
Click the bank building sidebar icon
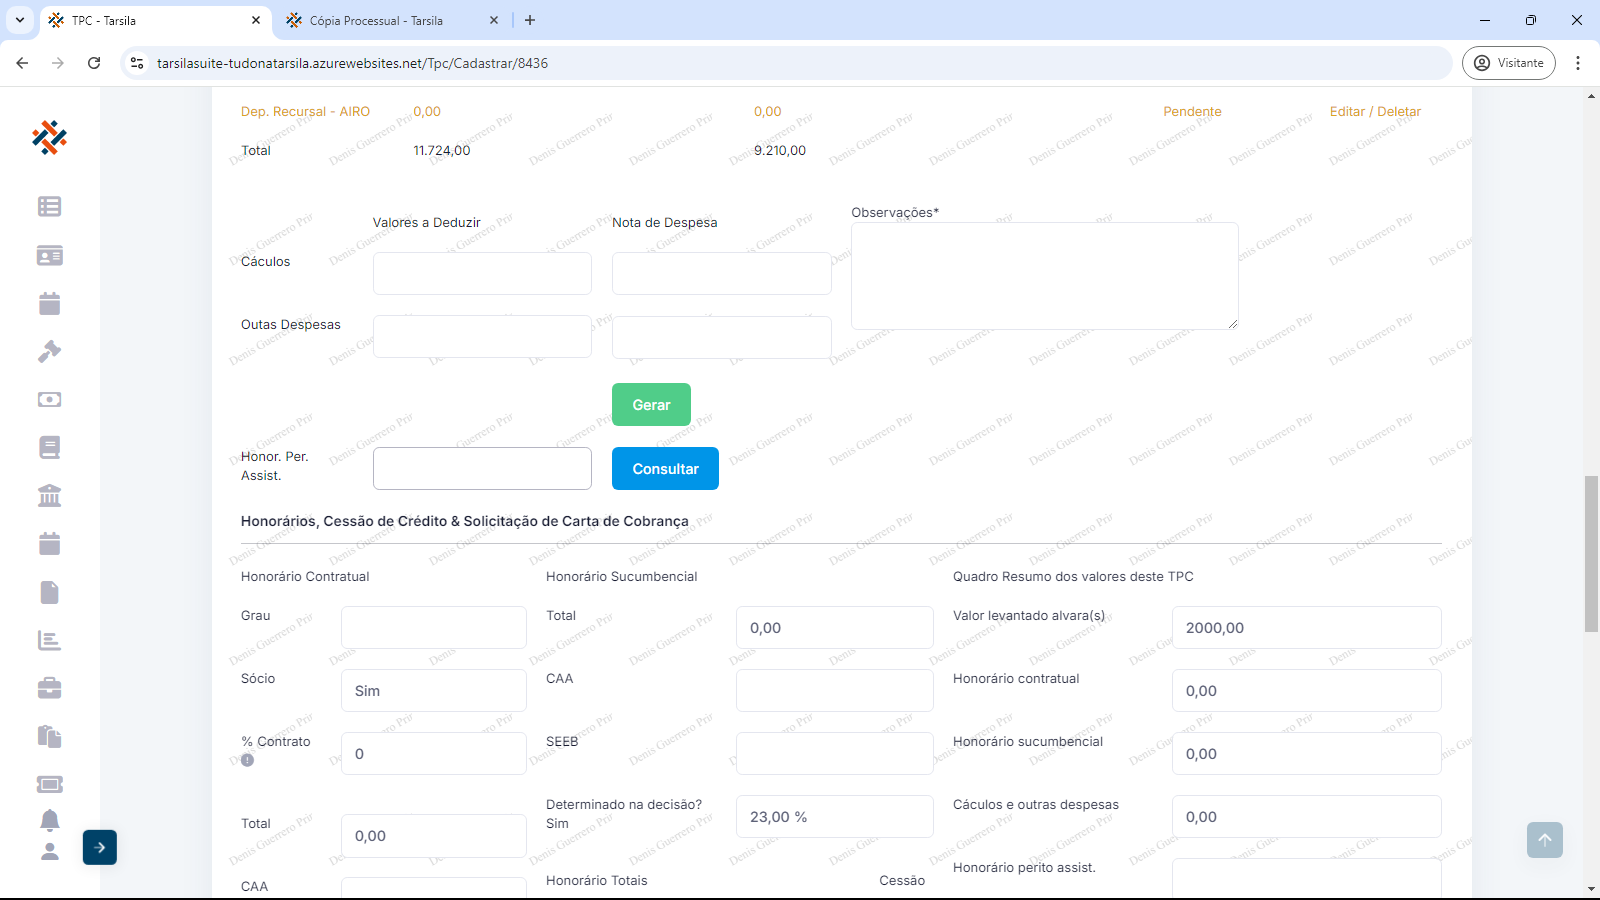pyautogui.click(x=49, y=495)
